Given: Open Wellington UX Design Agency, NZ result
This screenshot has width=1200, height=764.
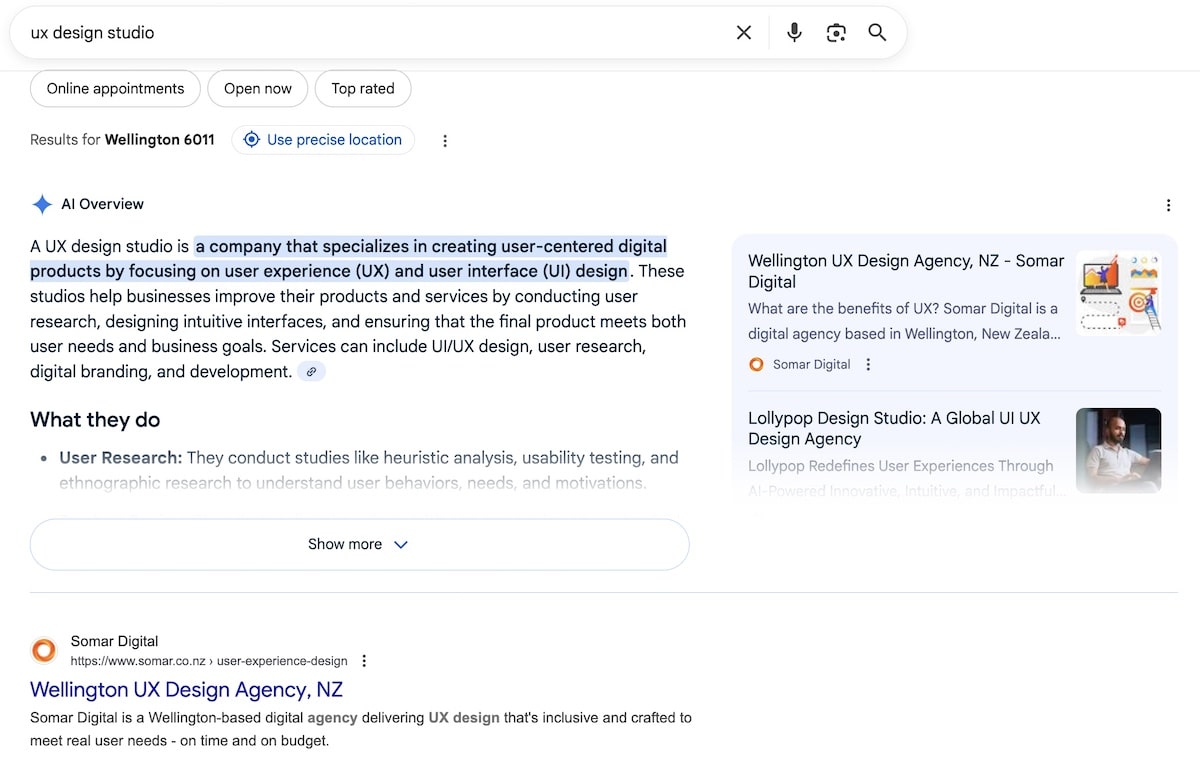Looking at the screenshot, I should (x=186, y=690).
